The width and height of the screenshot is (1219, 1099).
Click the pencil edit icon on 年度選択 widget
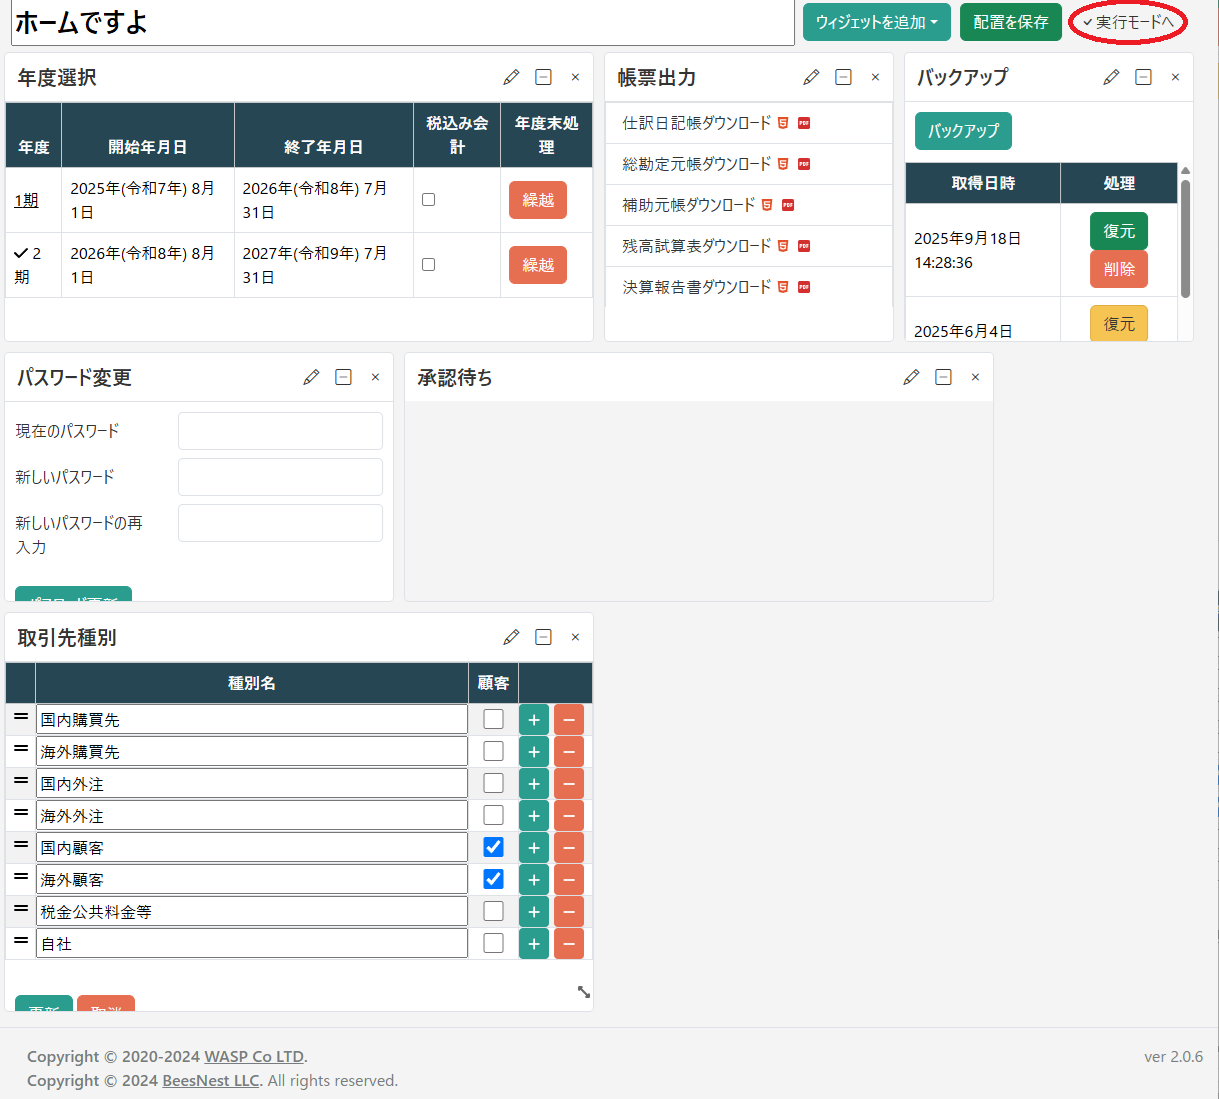click(x=511, y=77)
